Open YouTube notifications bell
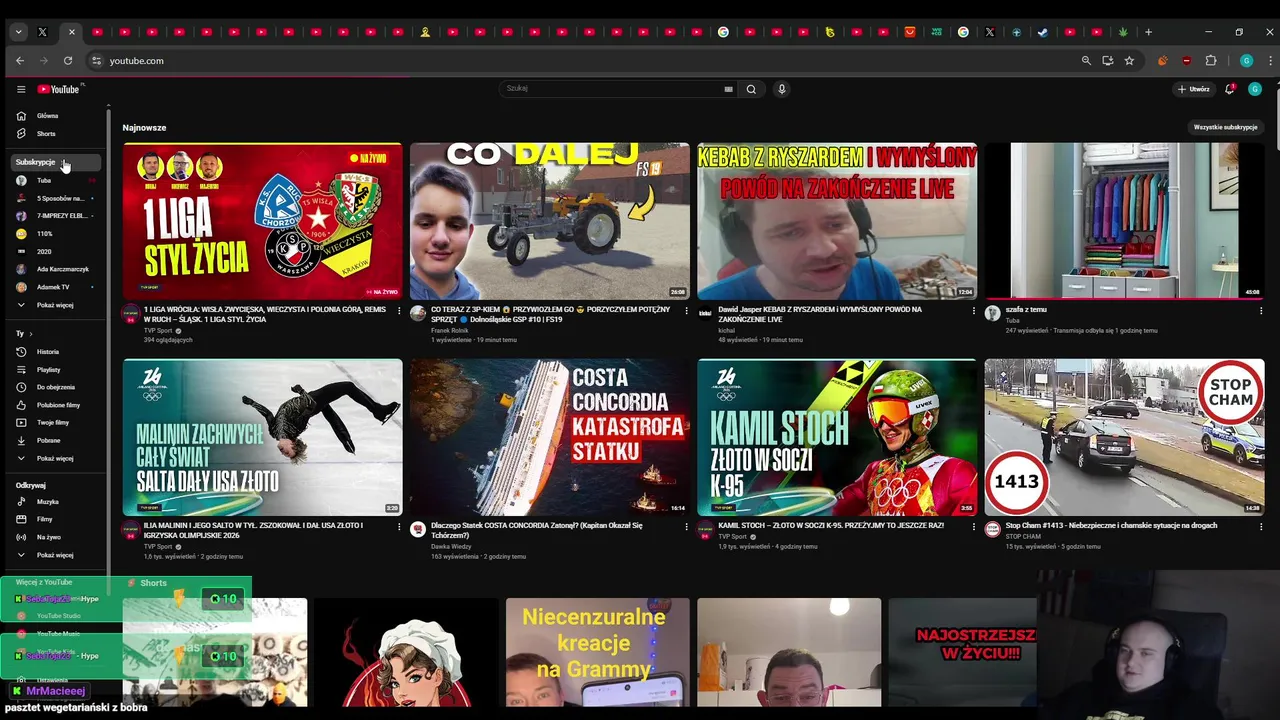The width and height of the screenshot is (1280, 720). coord(1230,89)
